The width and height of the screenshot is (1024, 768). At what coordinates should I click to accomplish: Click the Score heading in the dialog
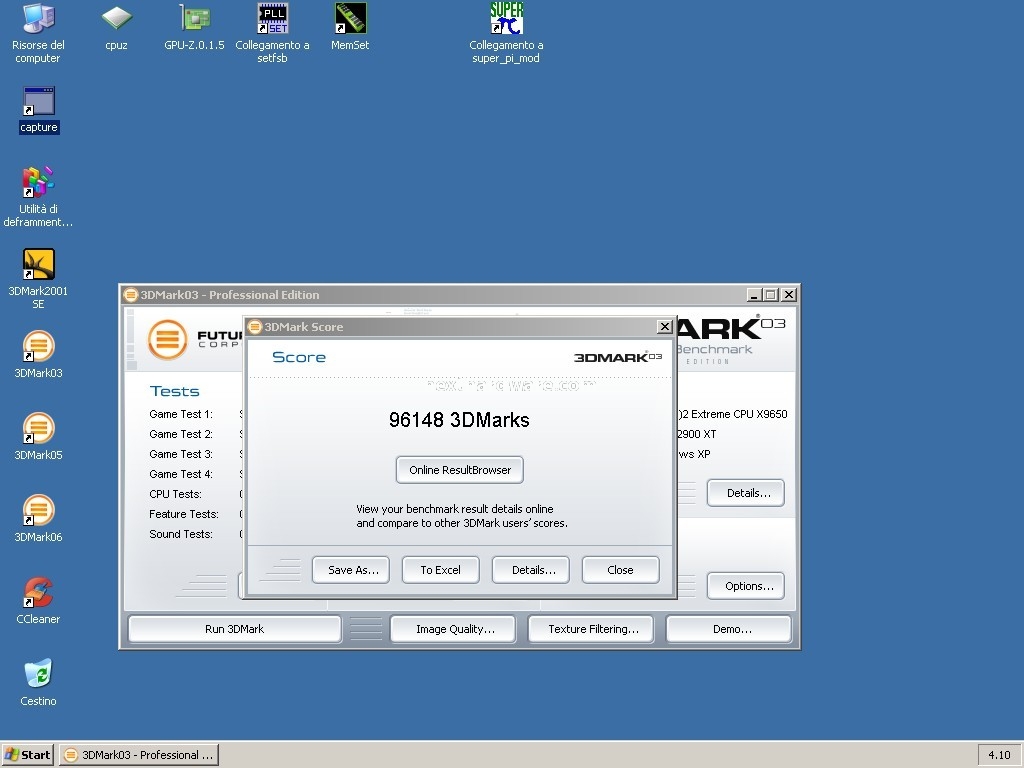click(299, 357)
